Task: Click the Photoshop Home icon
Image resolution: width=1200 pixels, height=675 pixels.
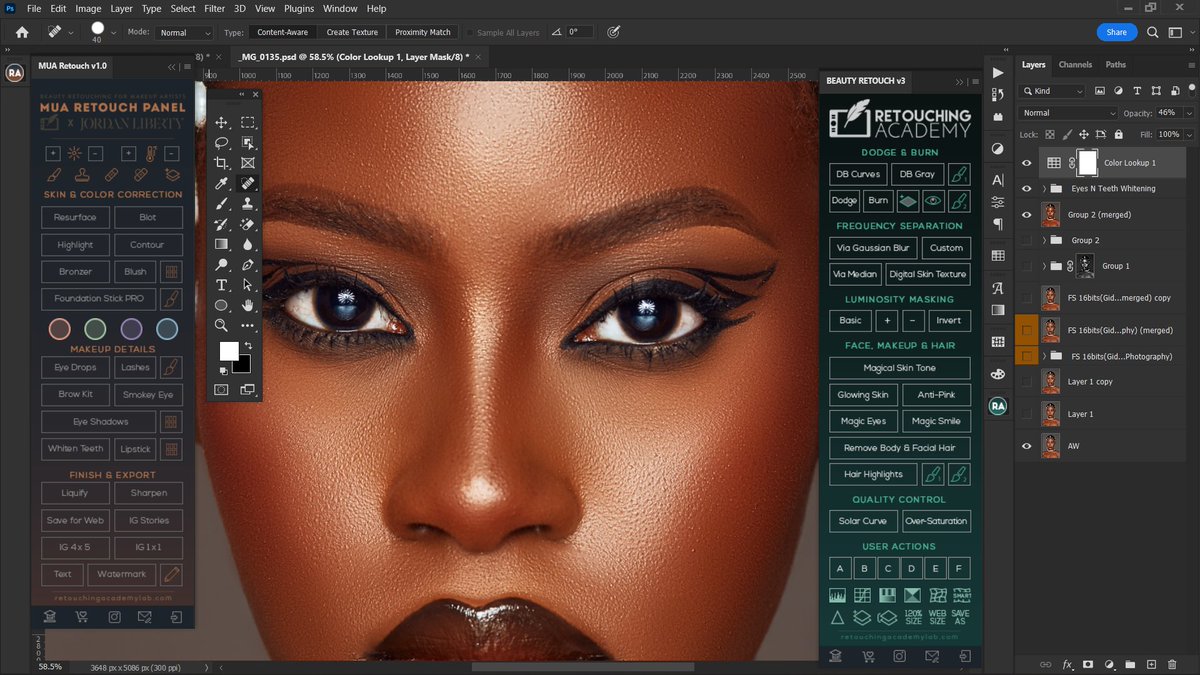Action: [22, 32]
